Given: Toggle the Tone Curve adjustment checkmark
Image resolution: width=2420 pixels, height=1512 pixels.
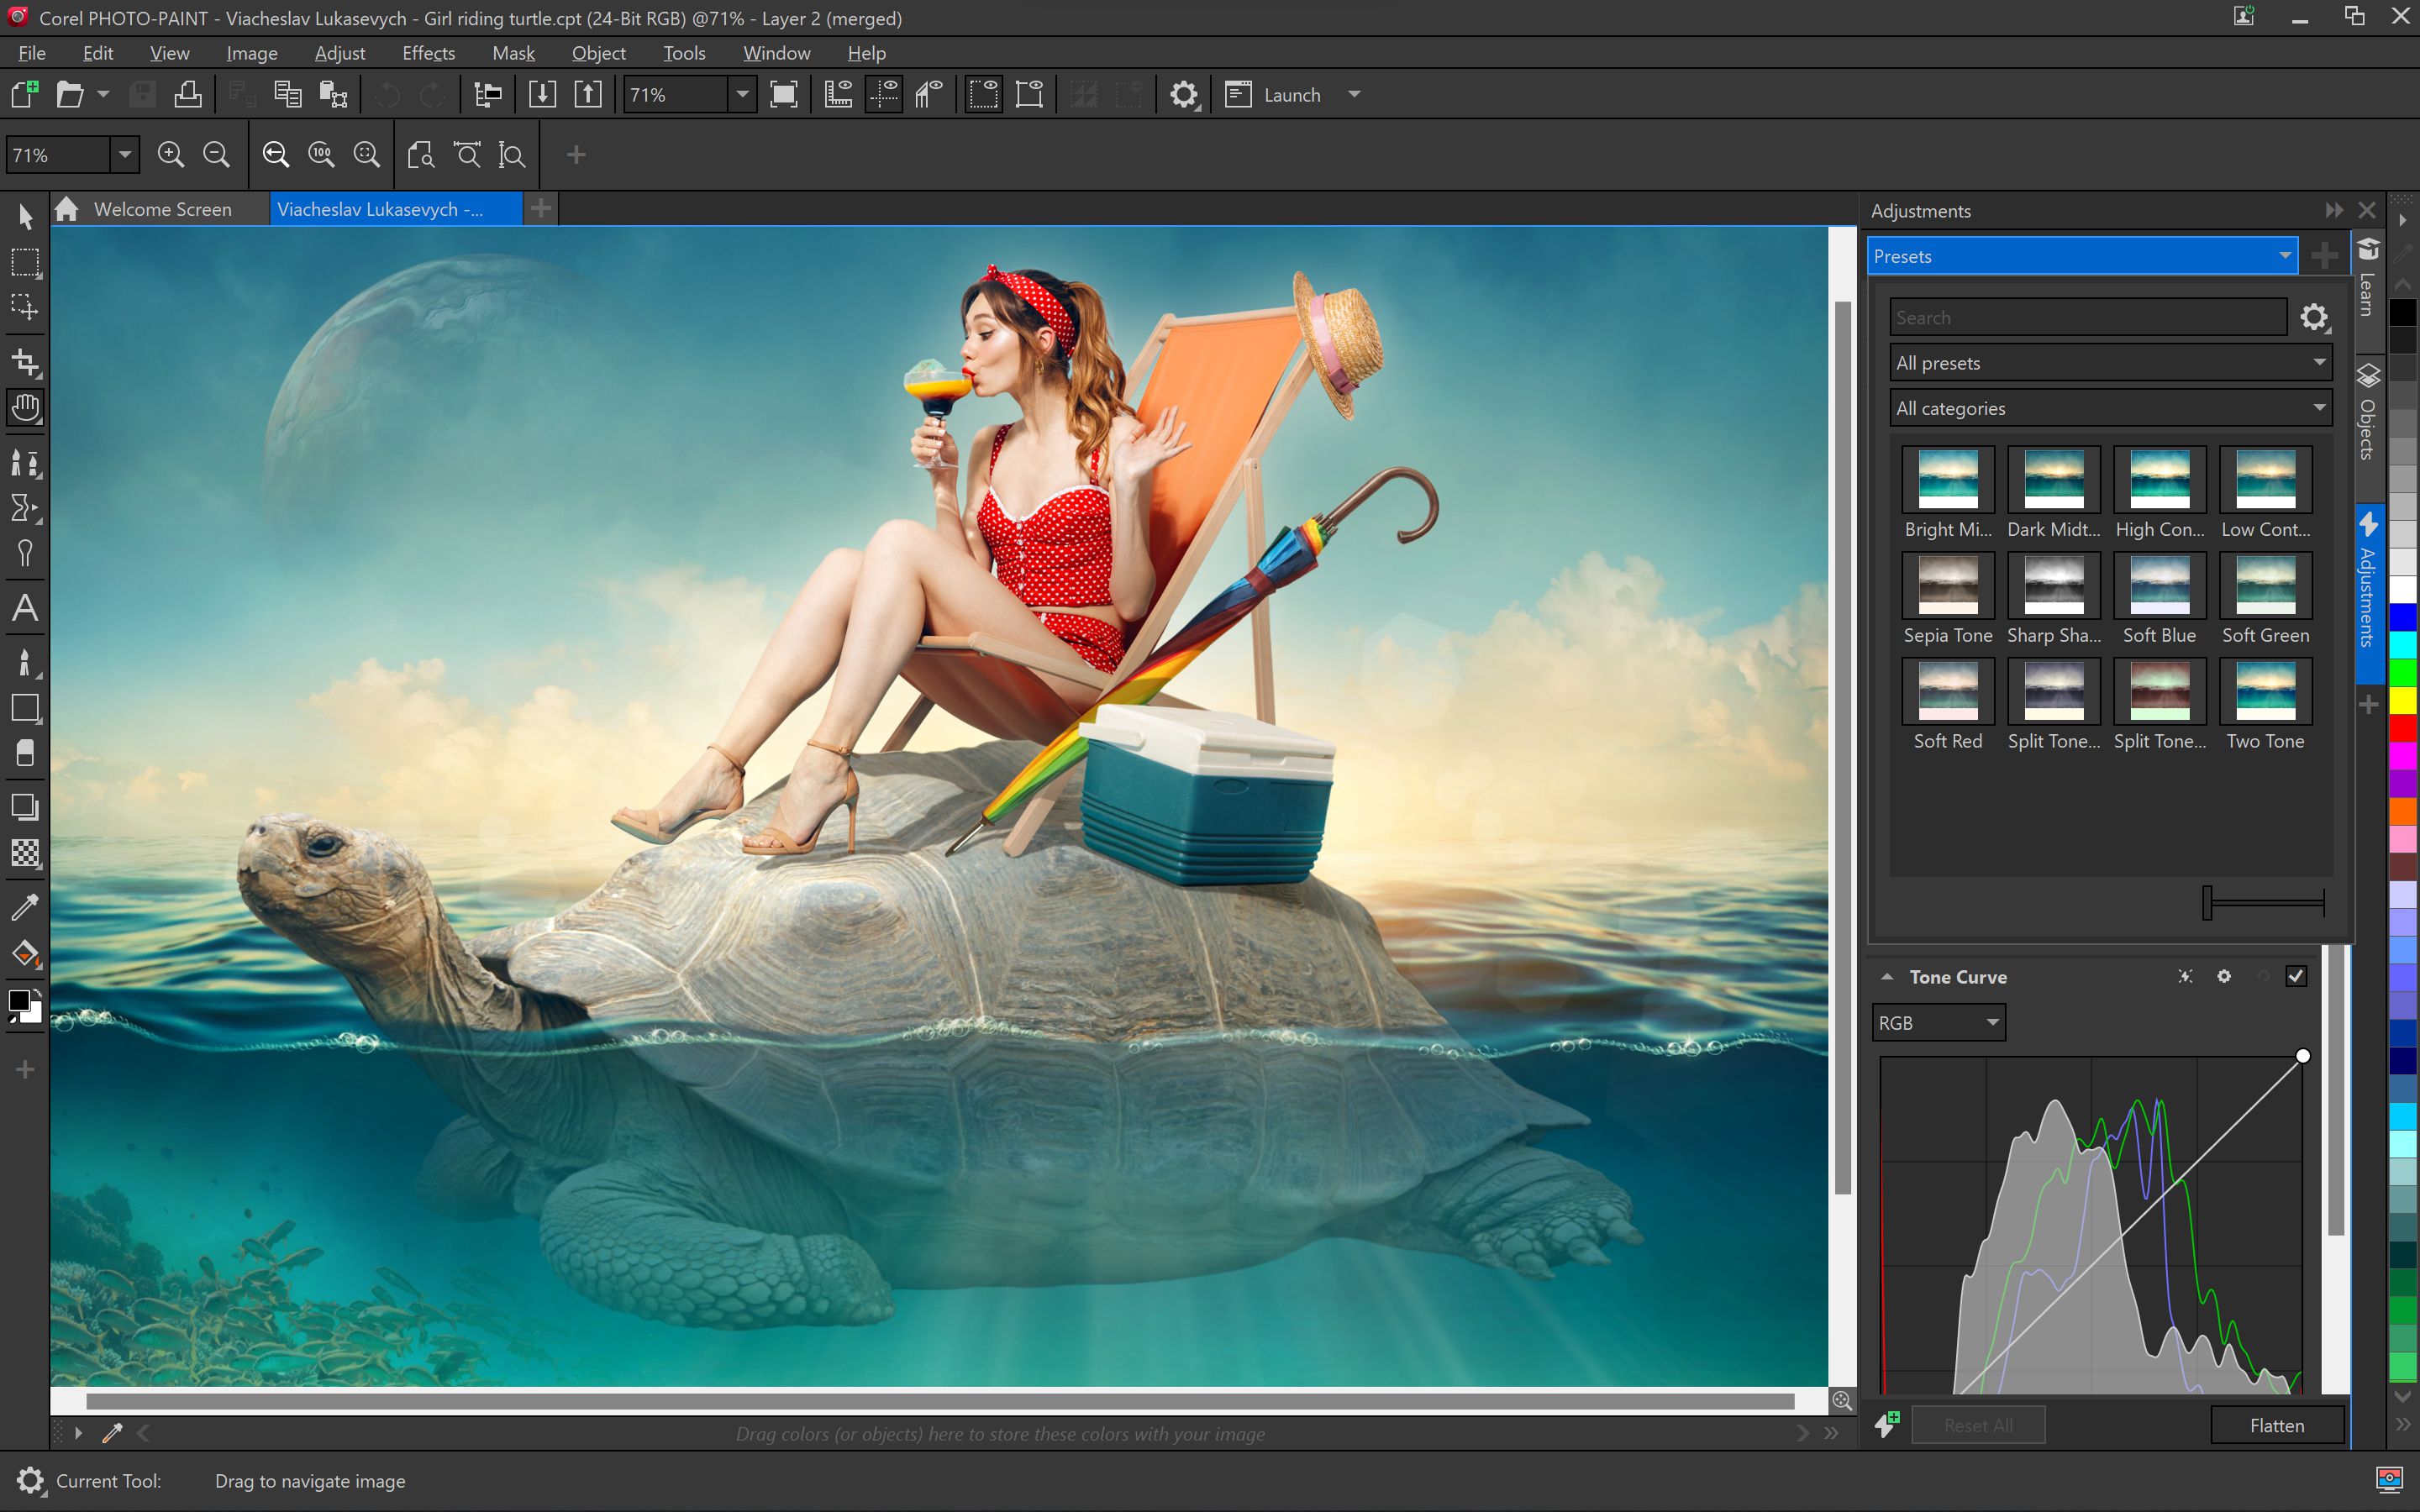Looking at the screenshot, I should [x=2296, y=975].
